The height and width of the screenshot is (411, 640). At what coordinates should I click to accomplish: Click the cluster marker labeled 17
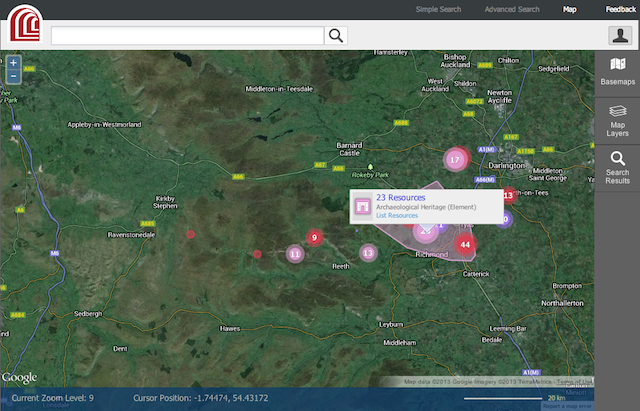pyautogui.click(x=455, y=160)
